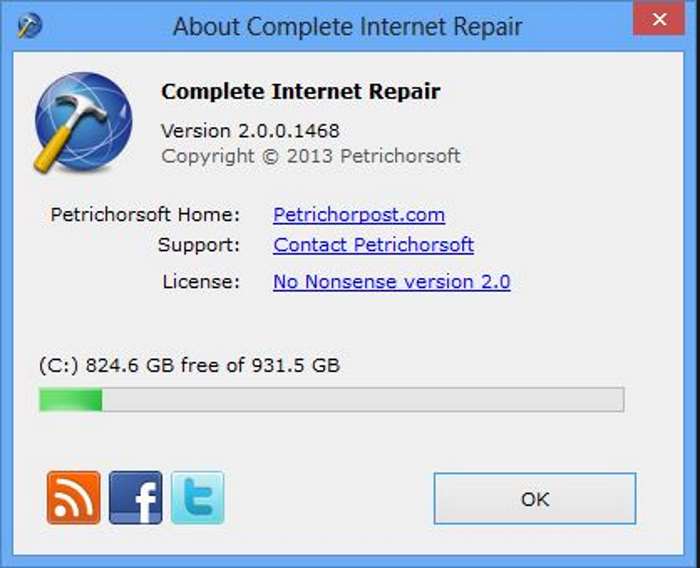This screenshot has height=568, width=700.
Task: Open the Petrichorpost.com link
Action: point(359,215)
